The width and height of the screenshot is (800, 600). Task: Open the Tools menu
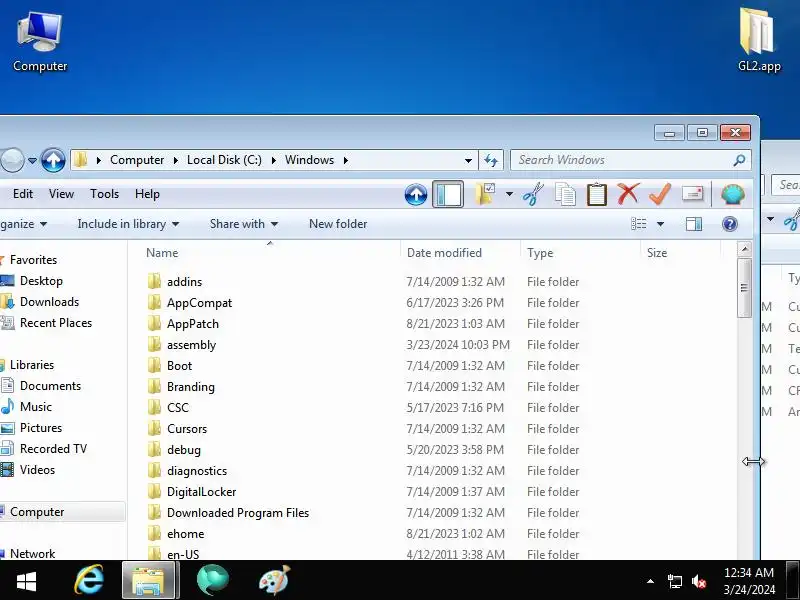(x=105, y=194)
